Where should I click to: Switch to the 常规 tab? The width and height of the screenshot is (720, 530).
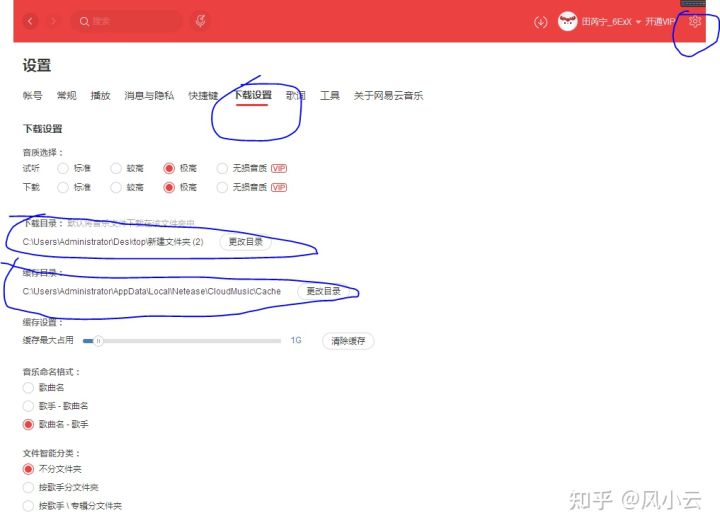[67, 96]
